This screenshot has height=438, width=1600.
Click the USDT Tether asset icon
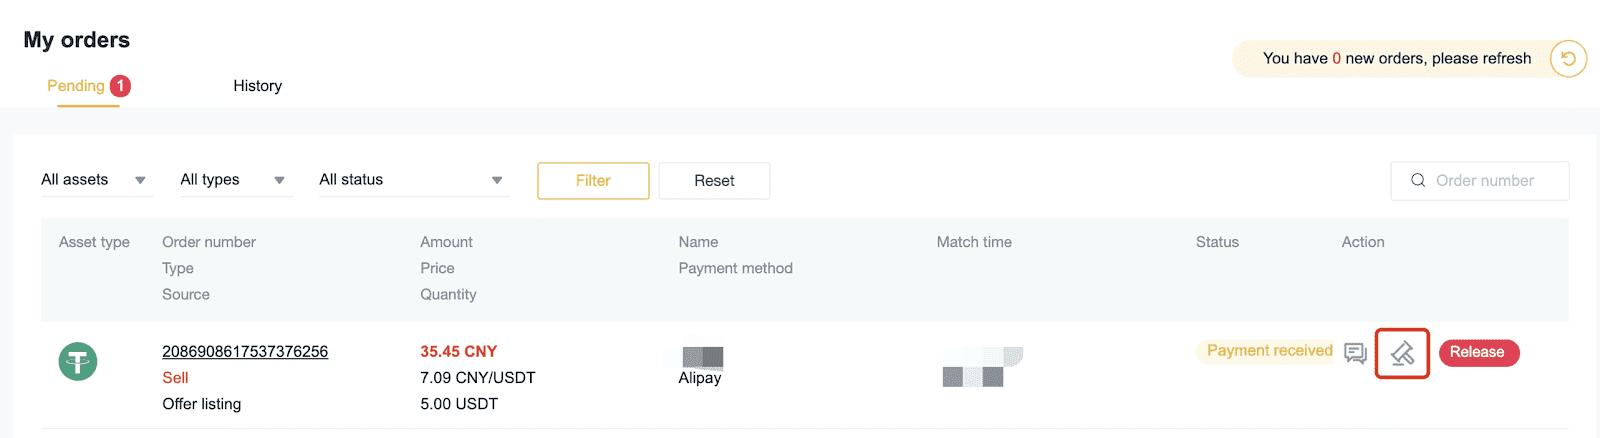(x=78, y=361)
